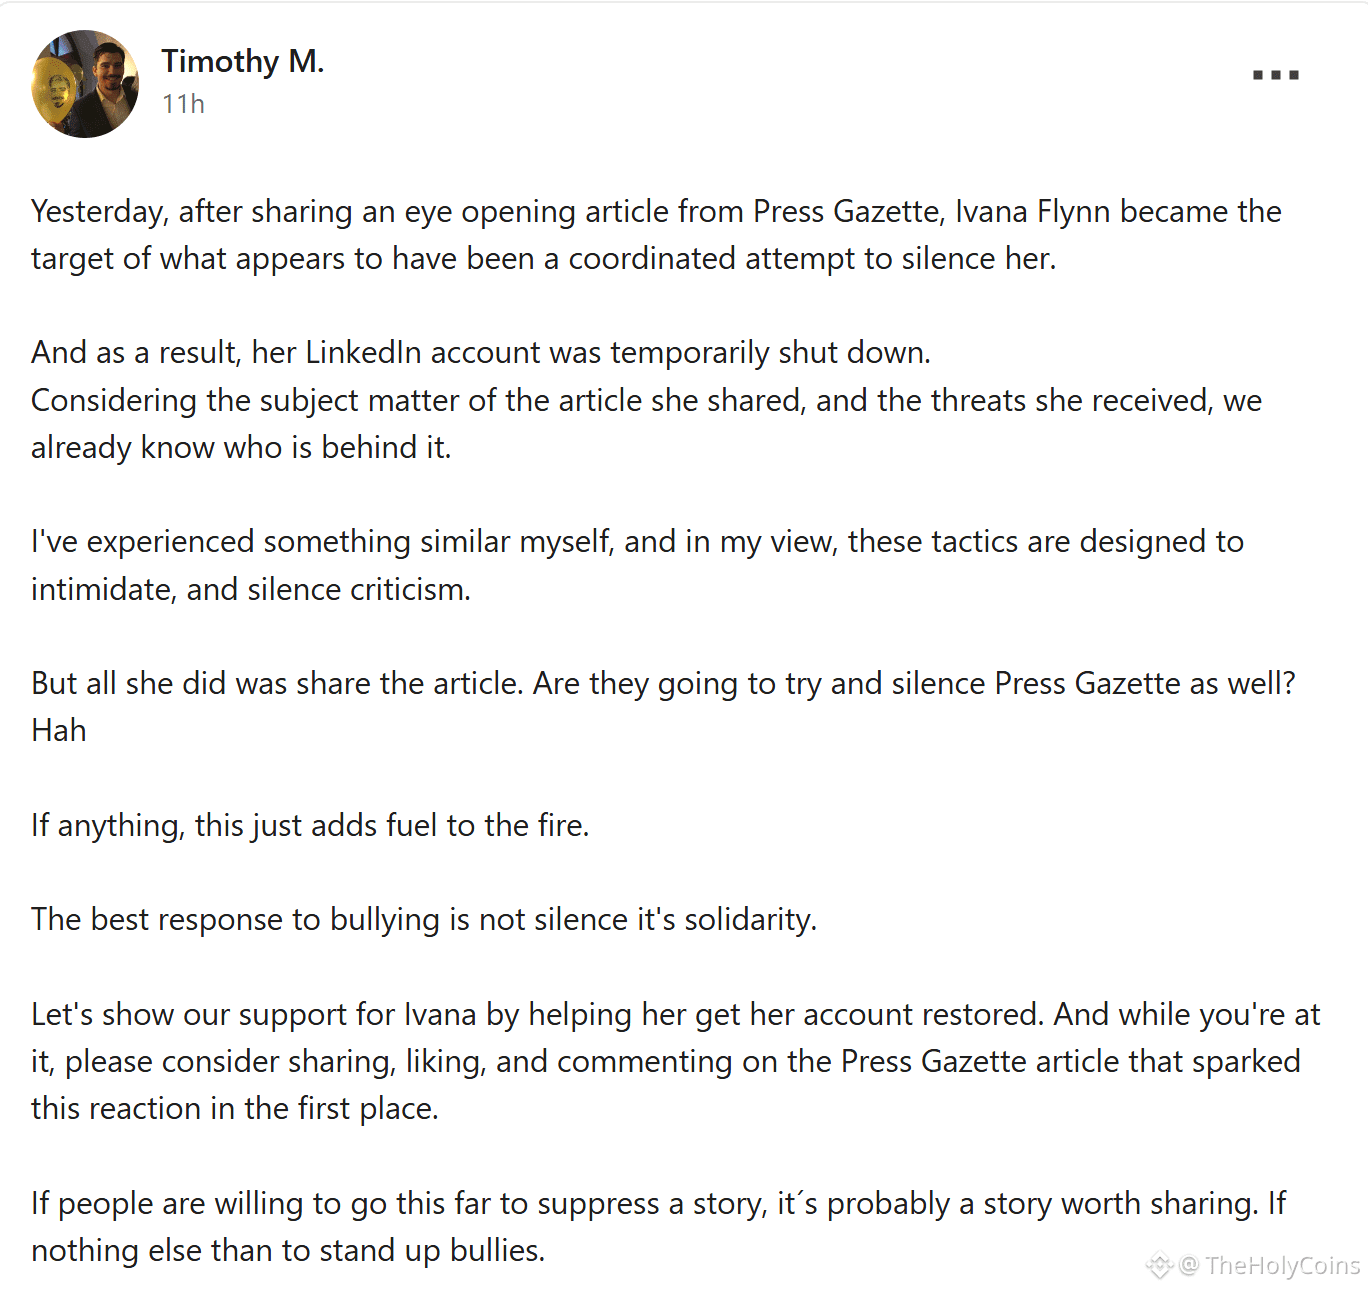This screenshot has width=1368, height=1290.
Task: Click the line "intimidate, and silence criticism."
Action: click(251, 590)
